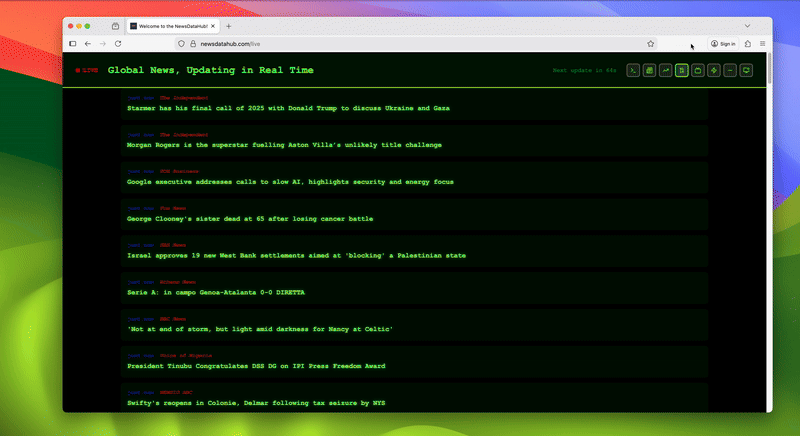This screenshot has width=800, height=436.
Task: Close the NewsDataHub tab
Action: pos(213,26)
